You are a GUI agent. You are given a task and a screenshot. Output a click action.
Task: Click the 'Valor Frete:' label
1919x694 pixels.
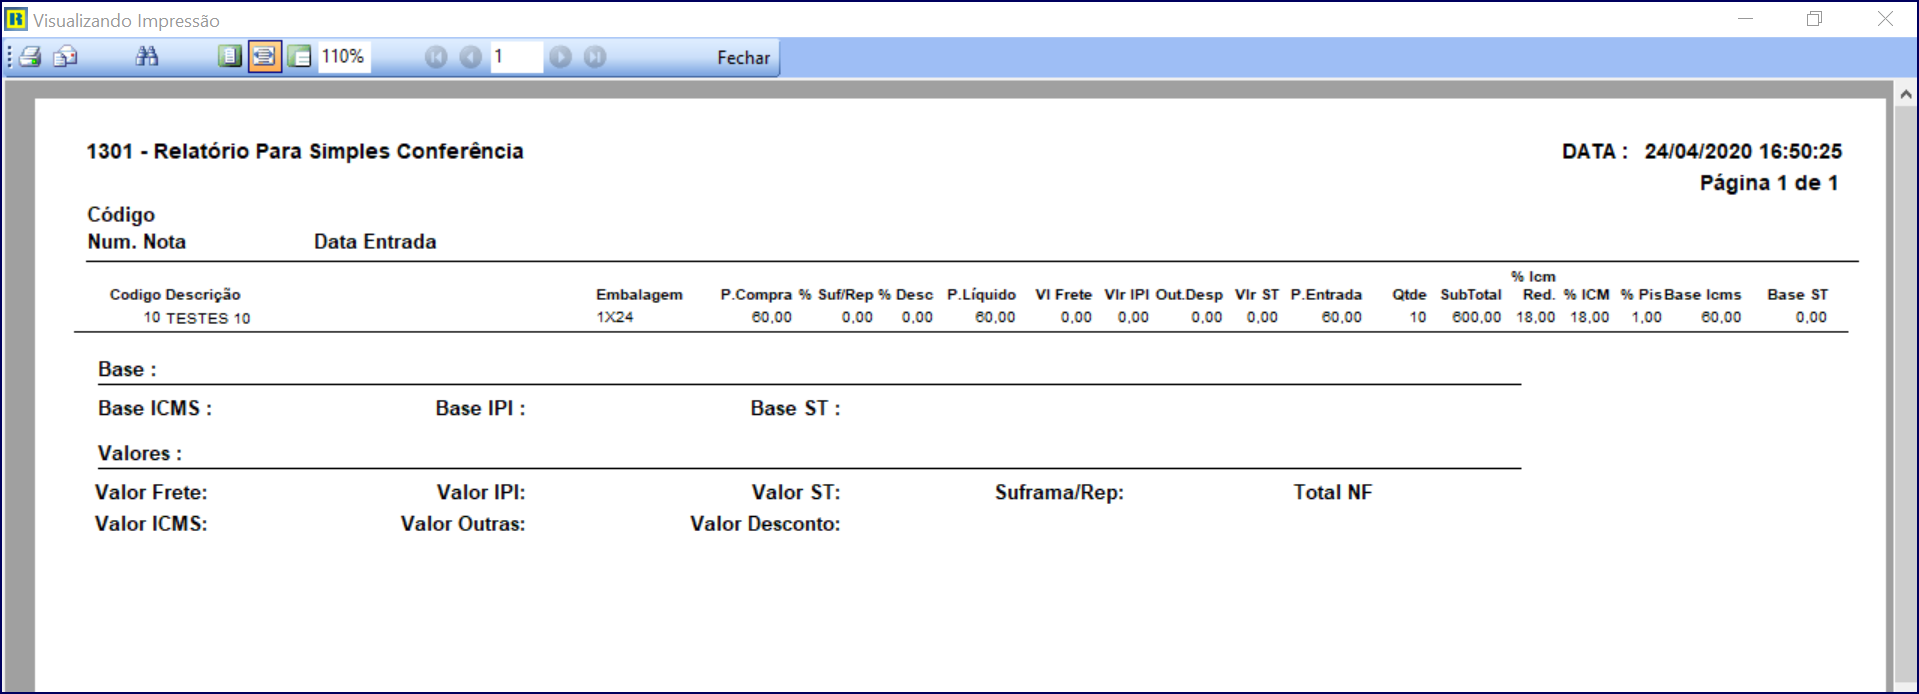click(x=151, y=493)
